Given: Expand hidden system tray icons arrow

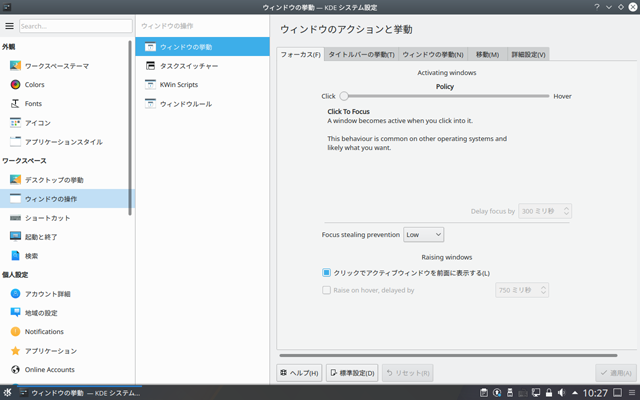Looking at the screenshot, I should (x=575, y=393).
